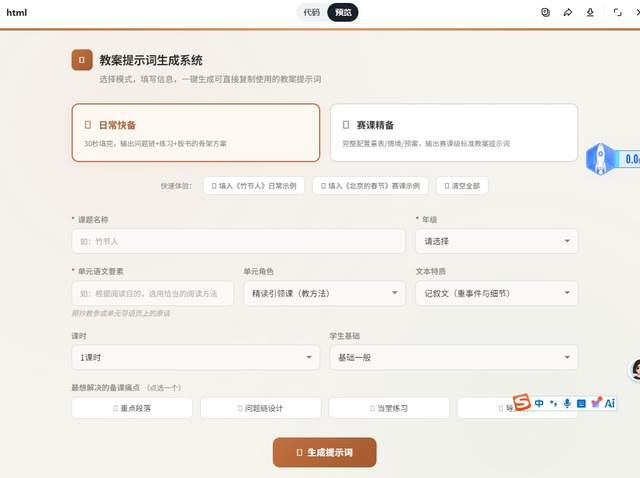Click the share arrow icon in header
The width and height of the screenshot is (640, 478).
[567, 12]
